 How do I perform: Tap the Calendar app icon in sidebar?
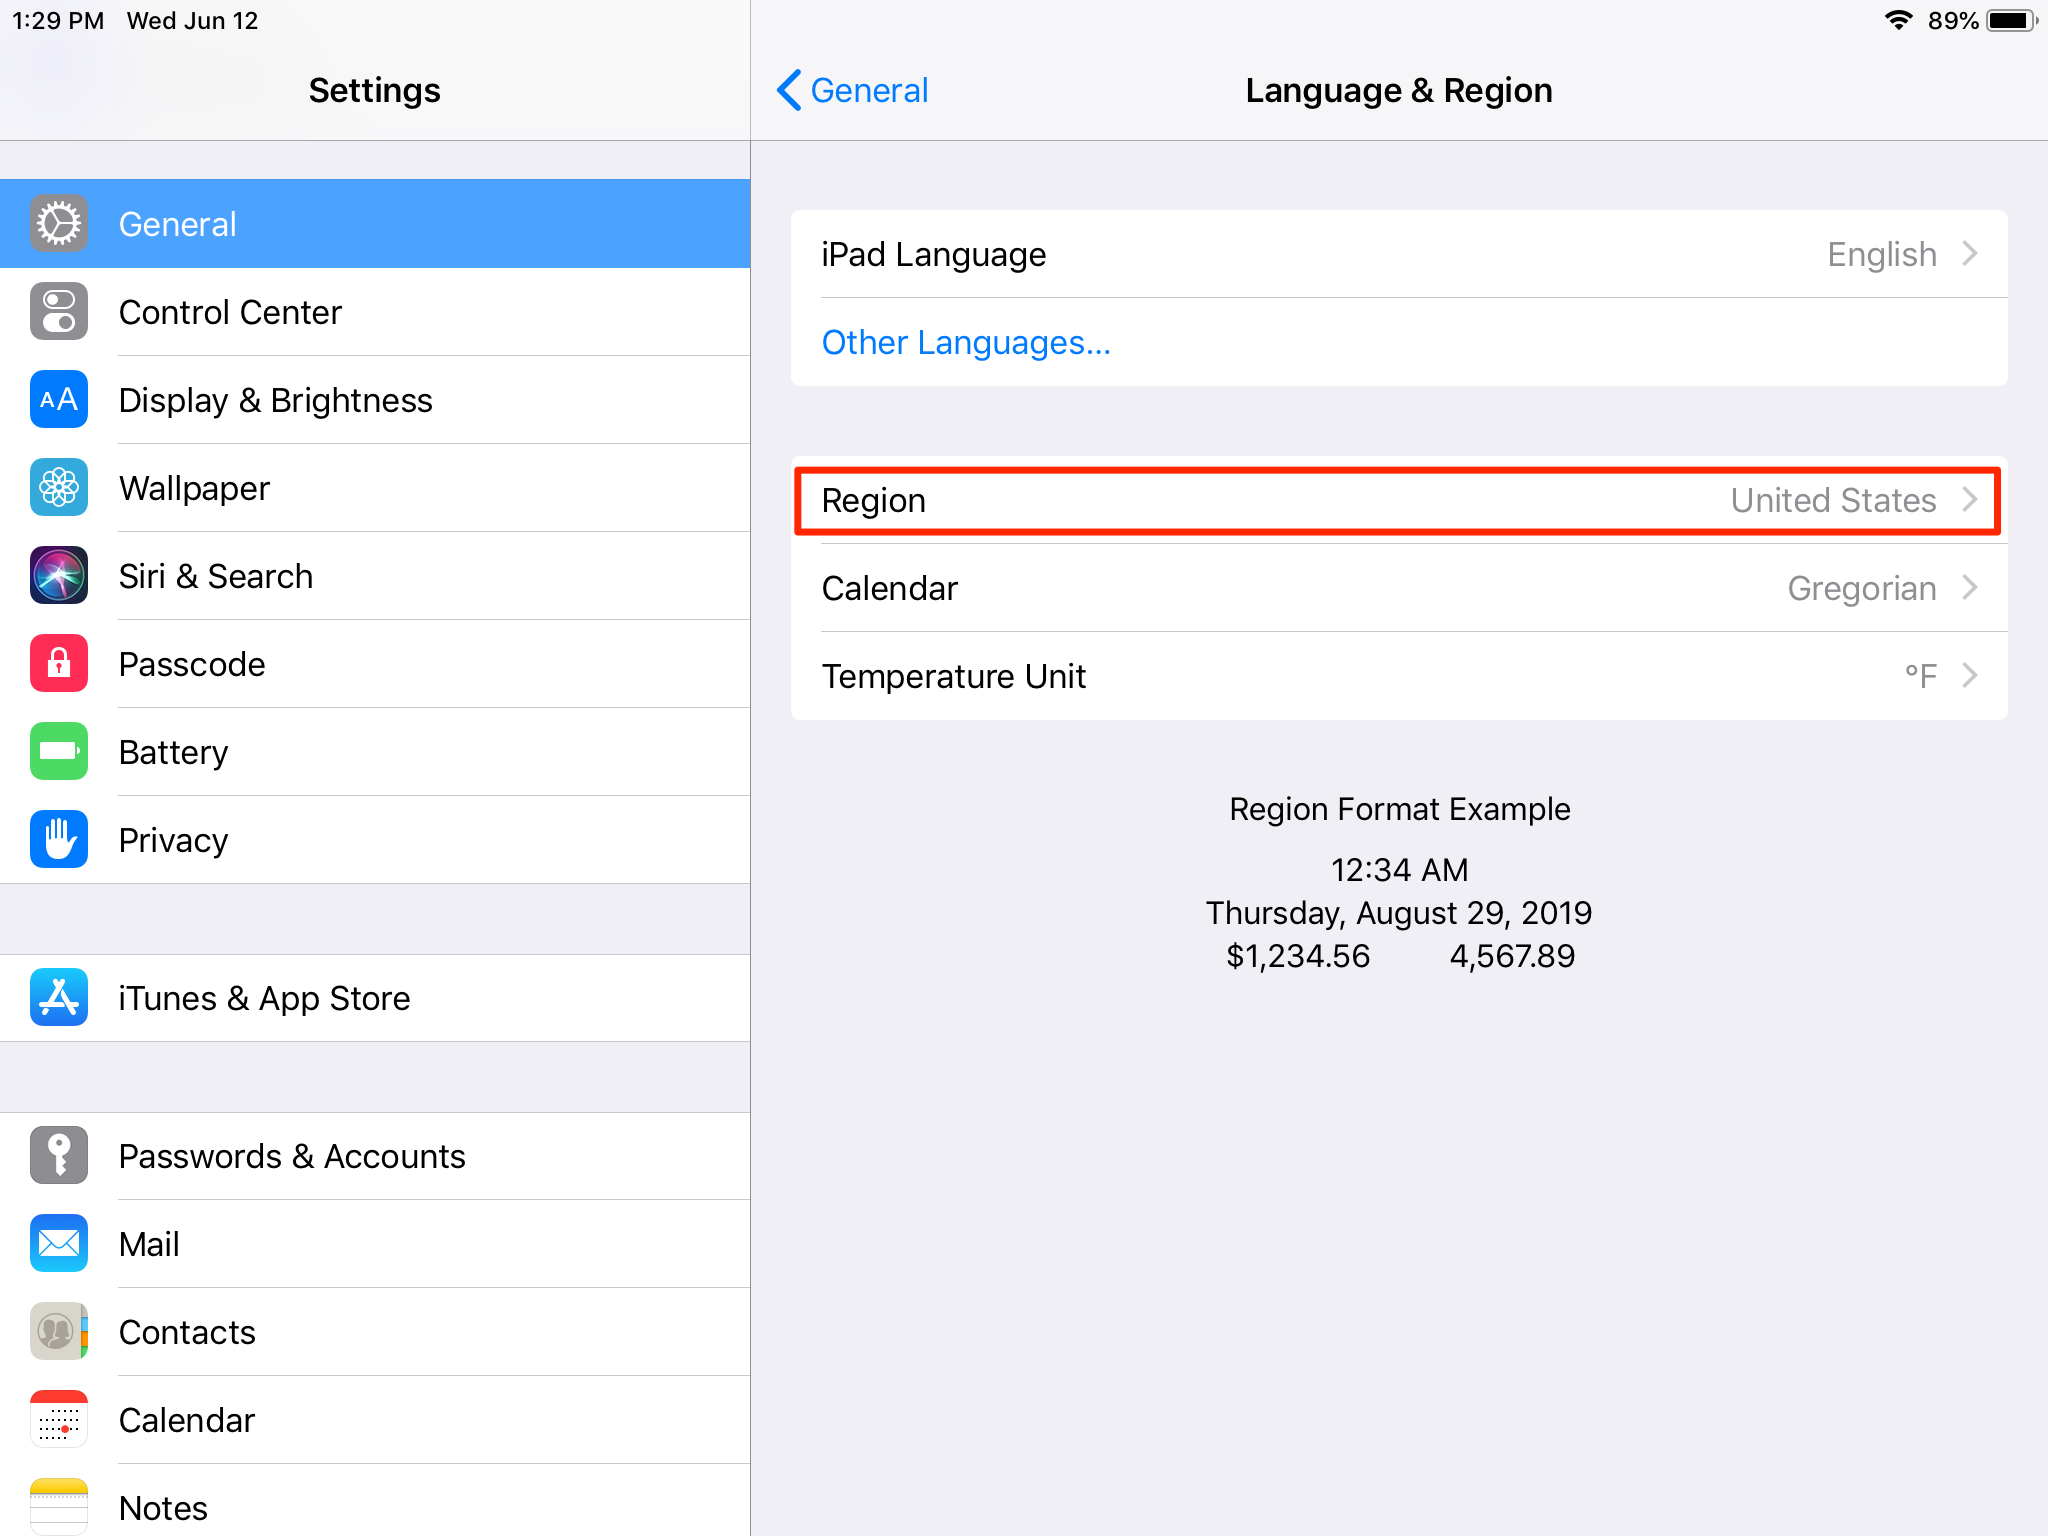click(x=59, y=1420)
